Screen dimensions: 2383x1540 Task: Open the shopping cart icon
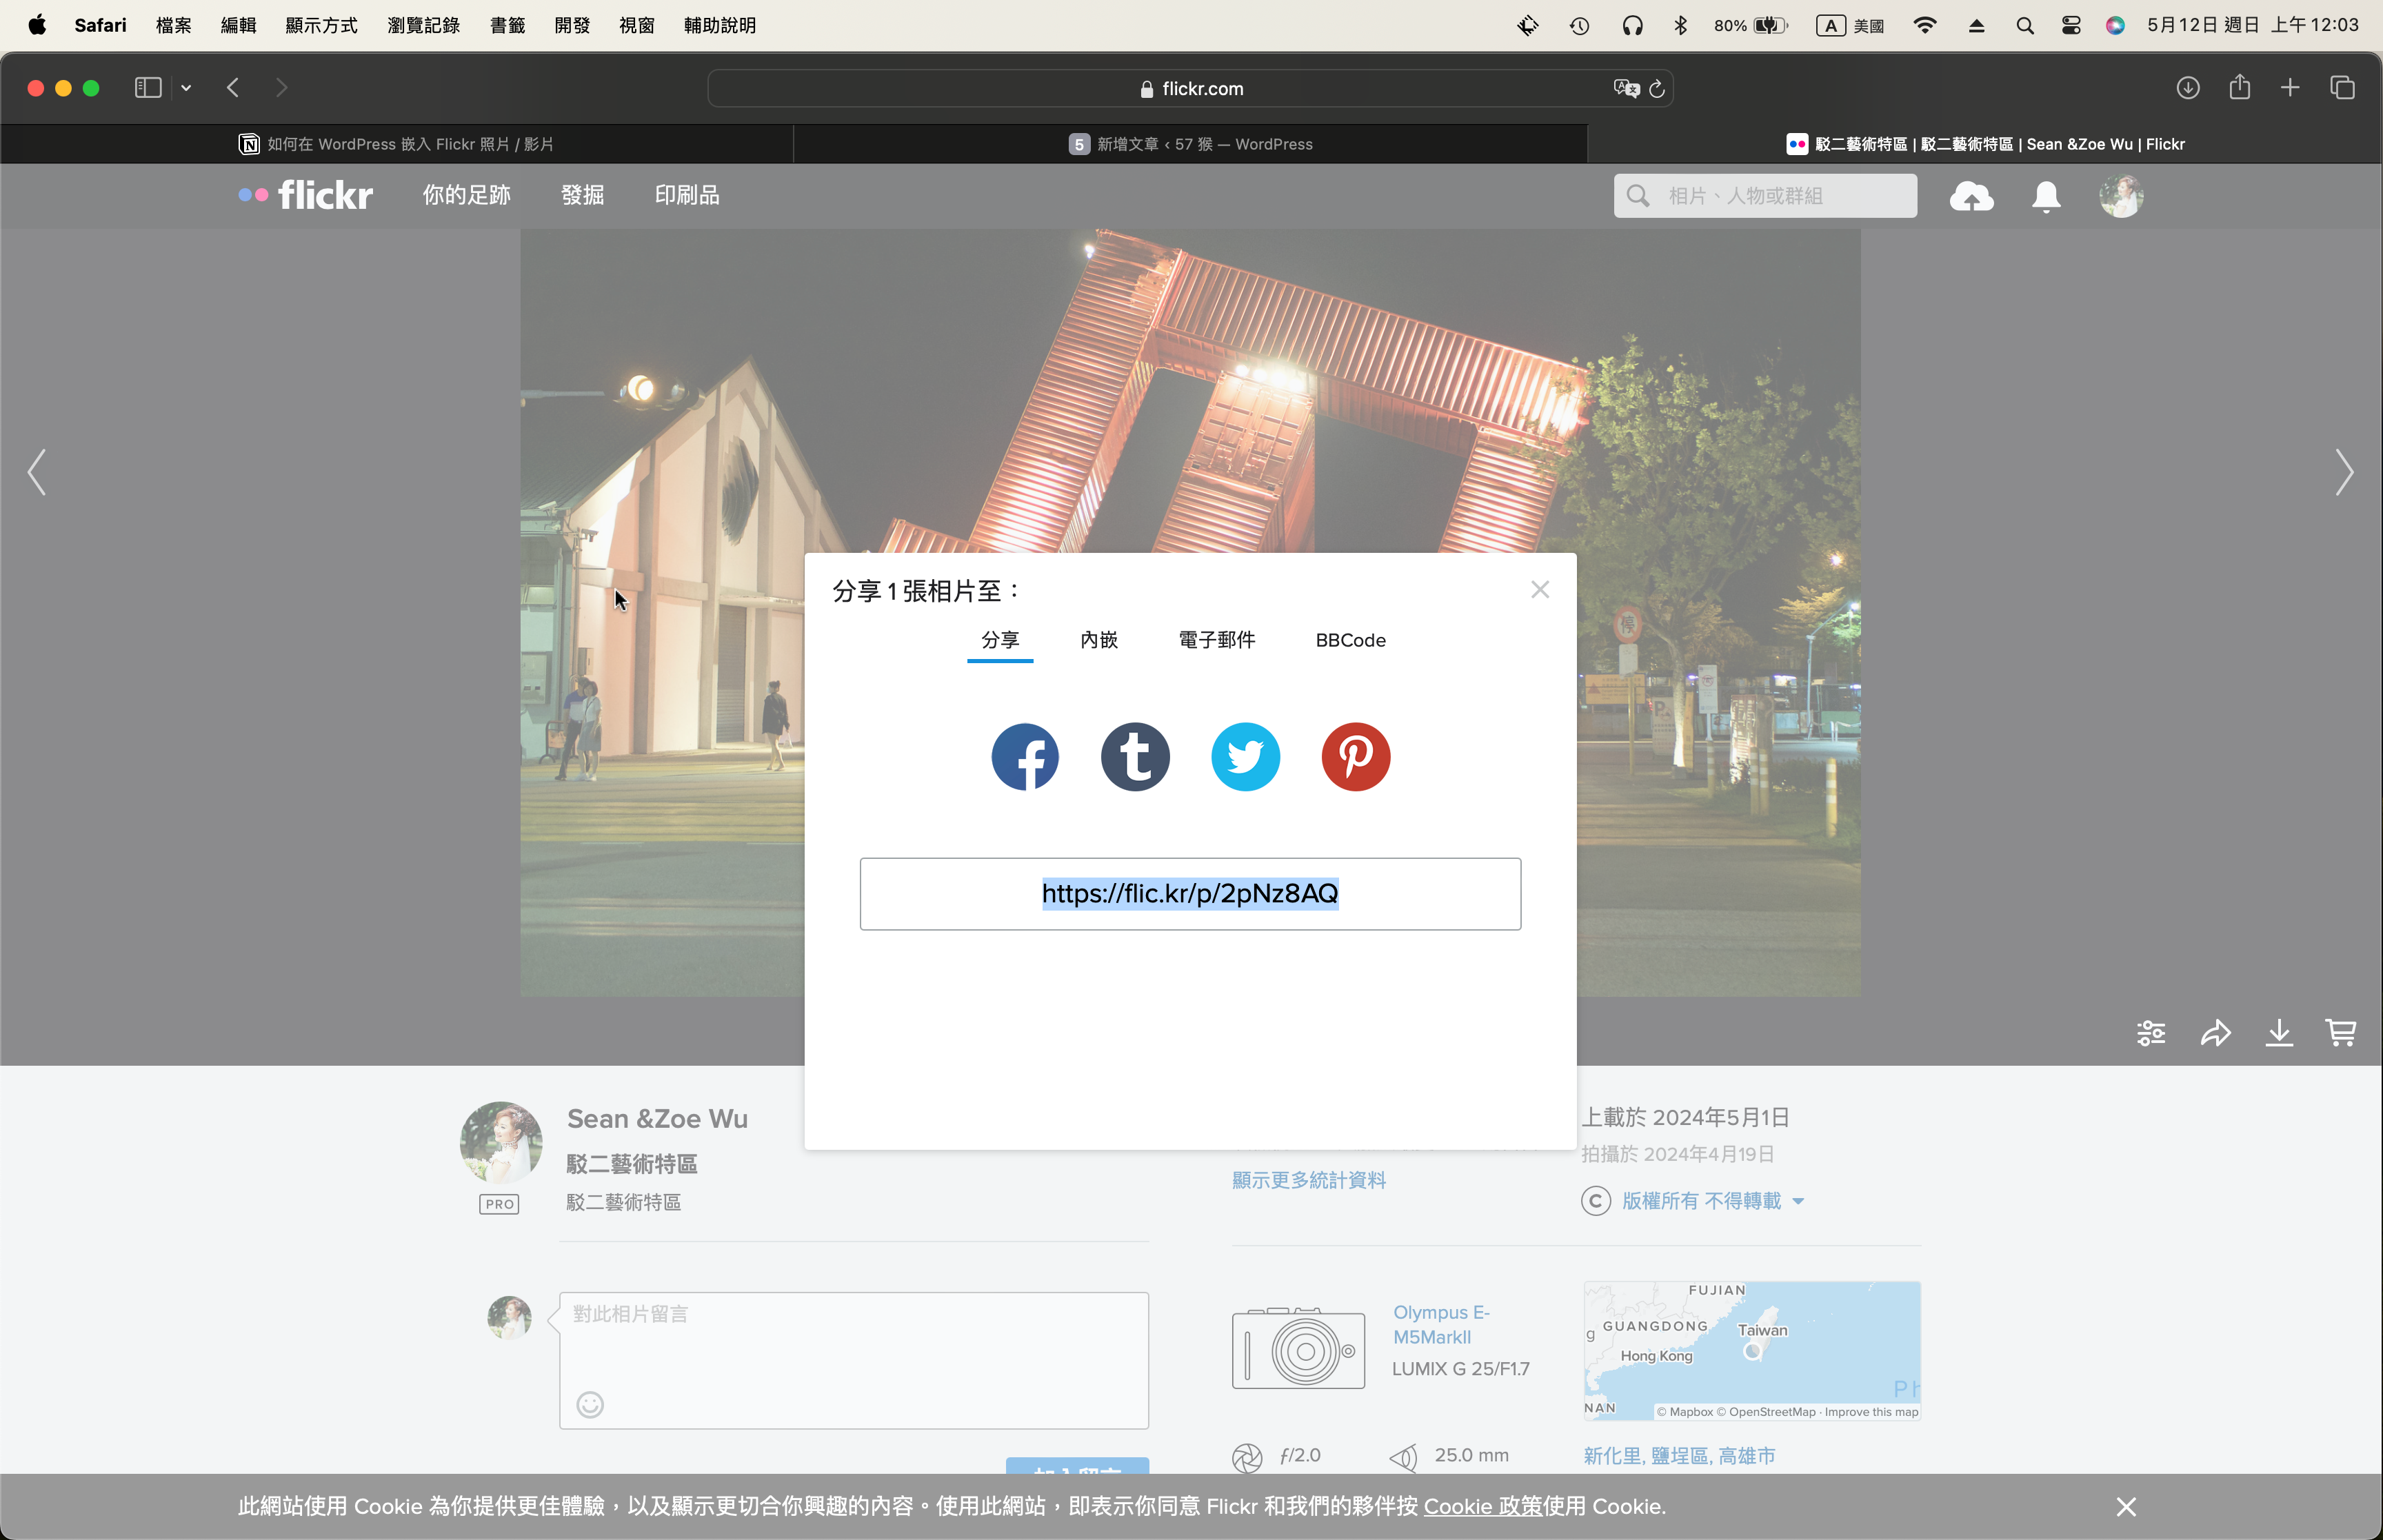[2341, 1032]
